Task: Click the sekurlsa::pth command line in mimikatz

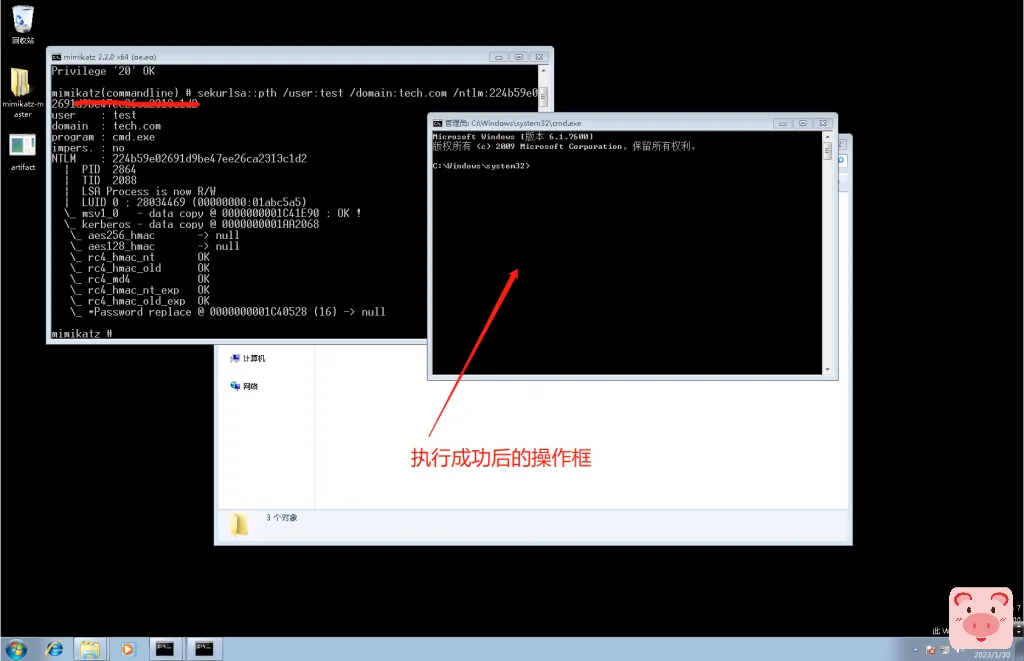Action: pyautogui.click(x=295, y=99)
